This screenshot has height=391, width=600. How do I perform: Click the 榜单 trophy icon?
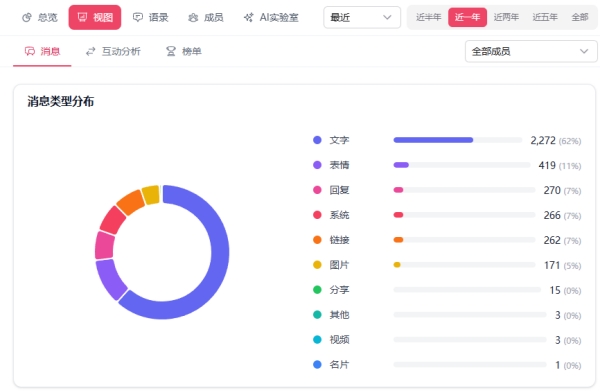171,51
